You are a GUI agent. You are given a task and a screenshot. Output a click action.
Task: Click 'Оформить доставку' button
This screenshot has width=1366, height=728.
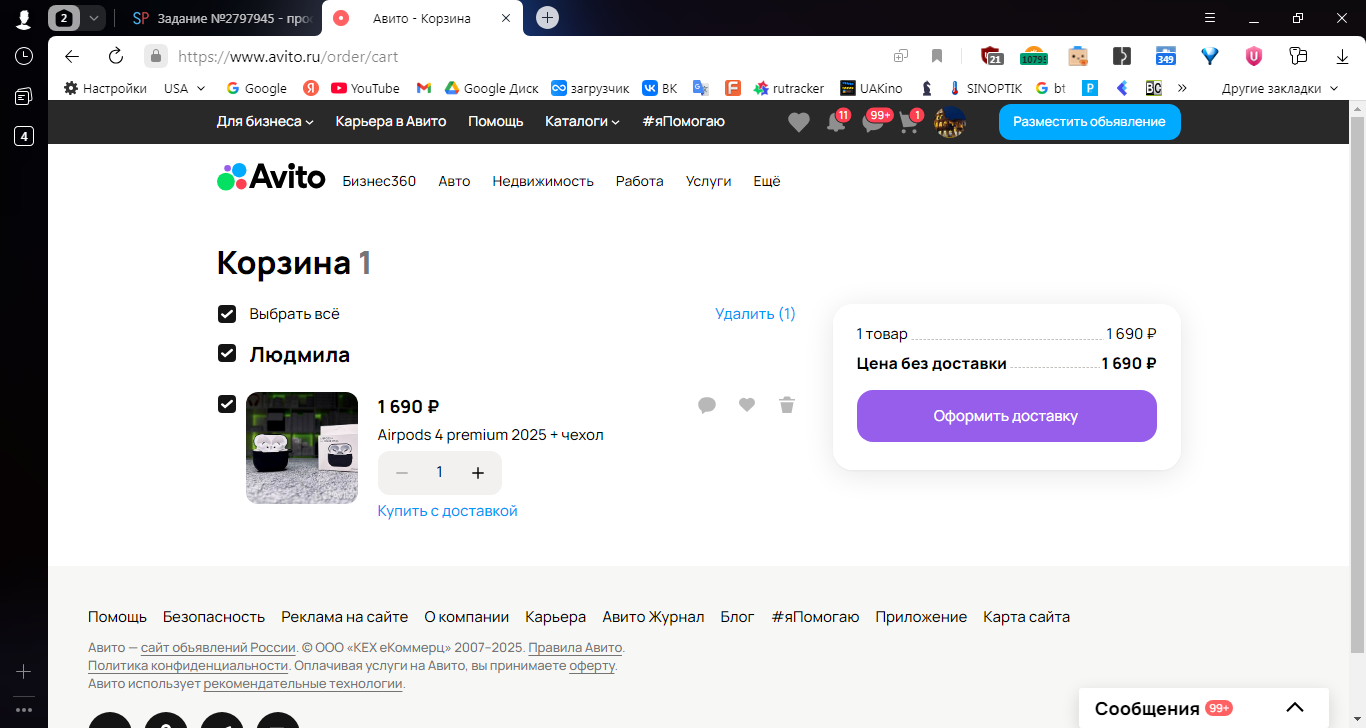pos(1007,416)
